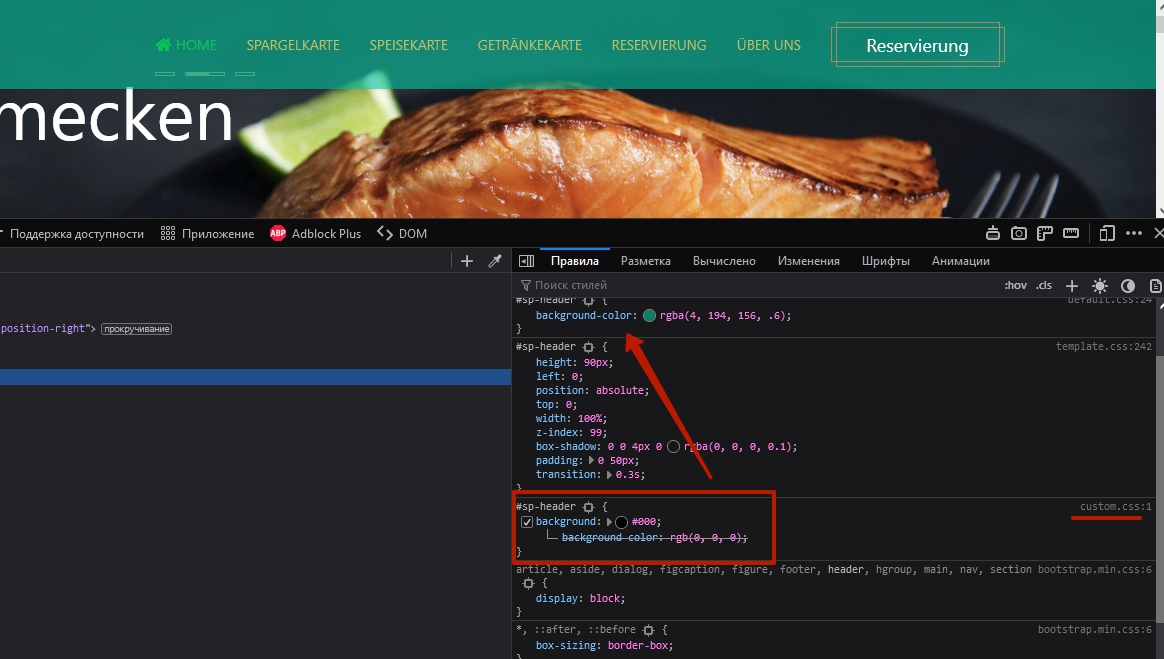1164x659 pixels.
Task: Add a new CSS rule with plus icon
Action: pyautogui.click(x=1072, y=285)
